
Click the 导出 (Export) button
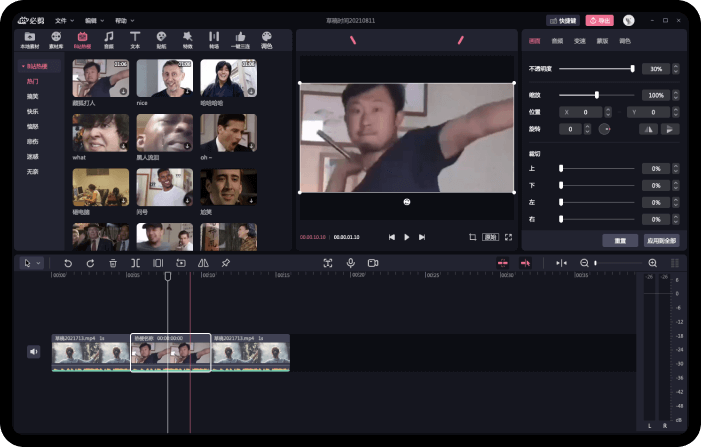click(600, 20)
